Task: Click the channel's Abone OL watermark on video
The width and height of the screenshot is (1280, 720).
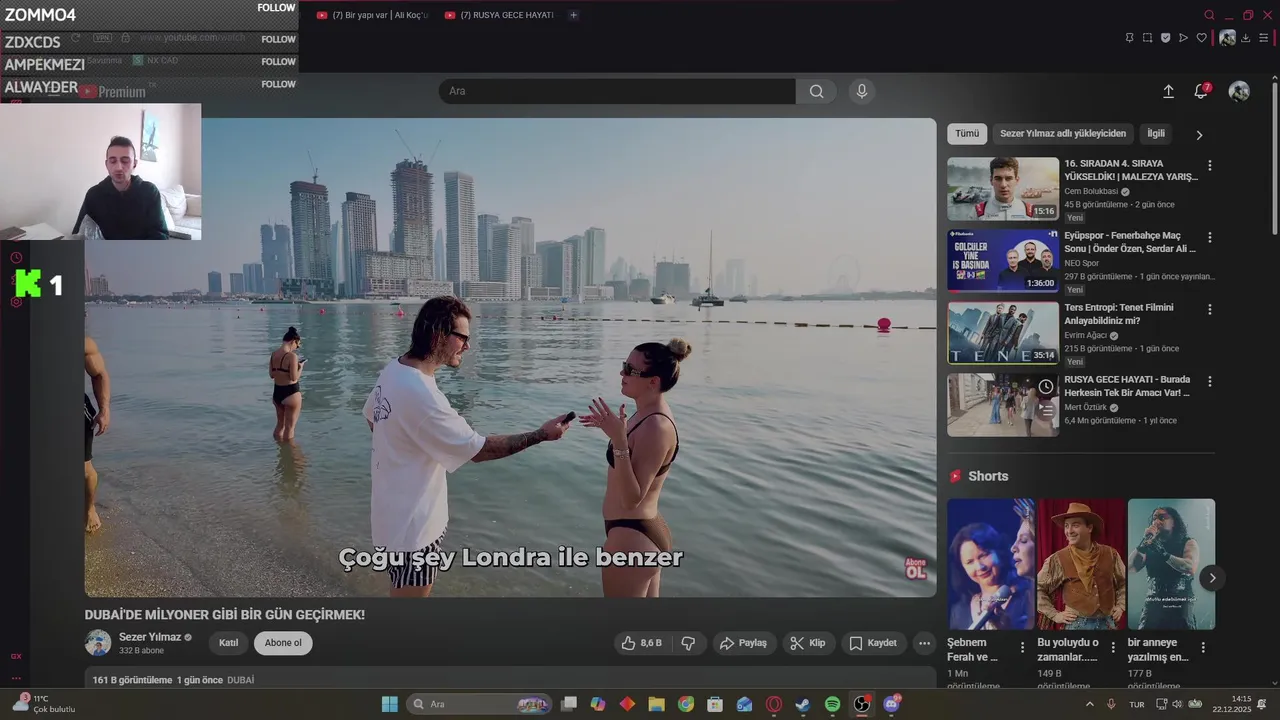Action: tap(915, 568)
